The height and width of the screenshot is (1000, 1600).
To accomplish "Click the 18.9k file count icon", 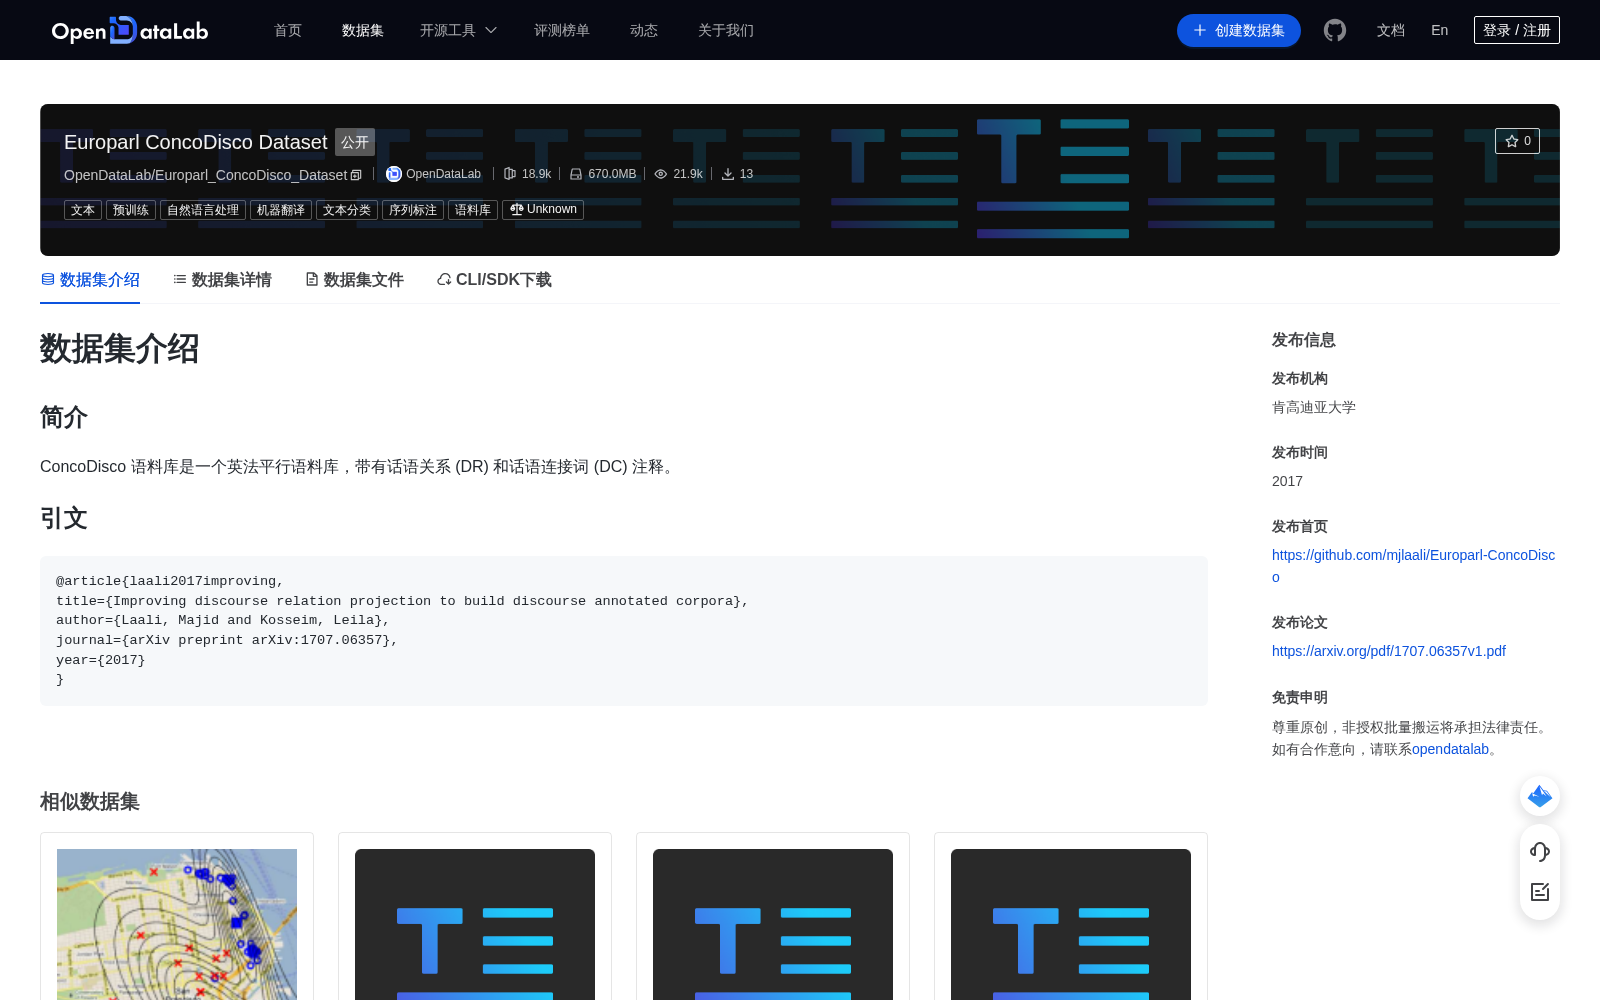I will pyautogui.click(x=510, y=174).
